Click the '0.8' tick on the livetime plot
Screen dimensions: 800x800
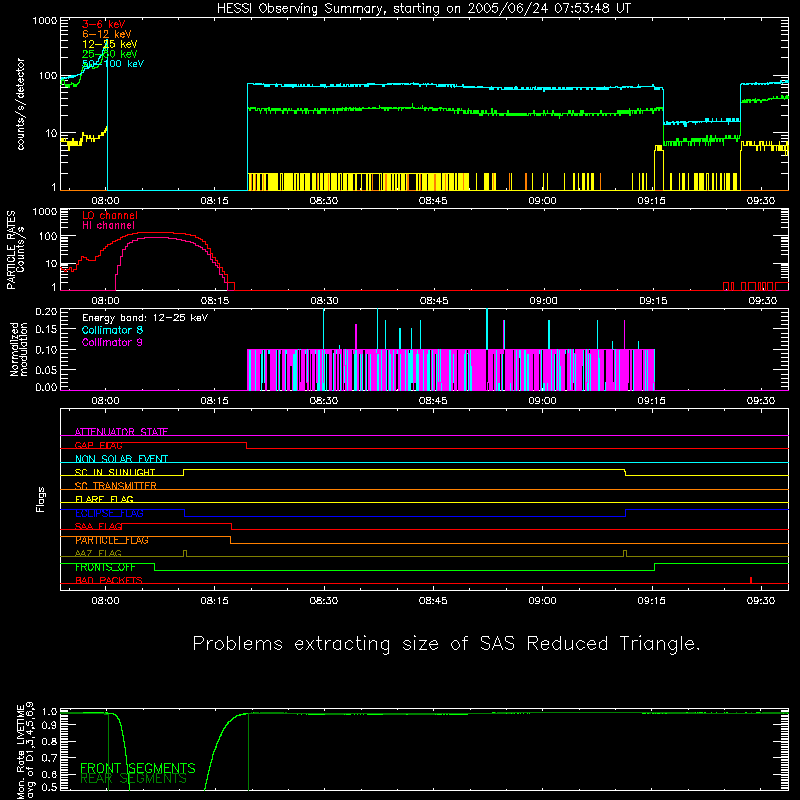50,741
